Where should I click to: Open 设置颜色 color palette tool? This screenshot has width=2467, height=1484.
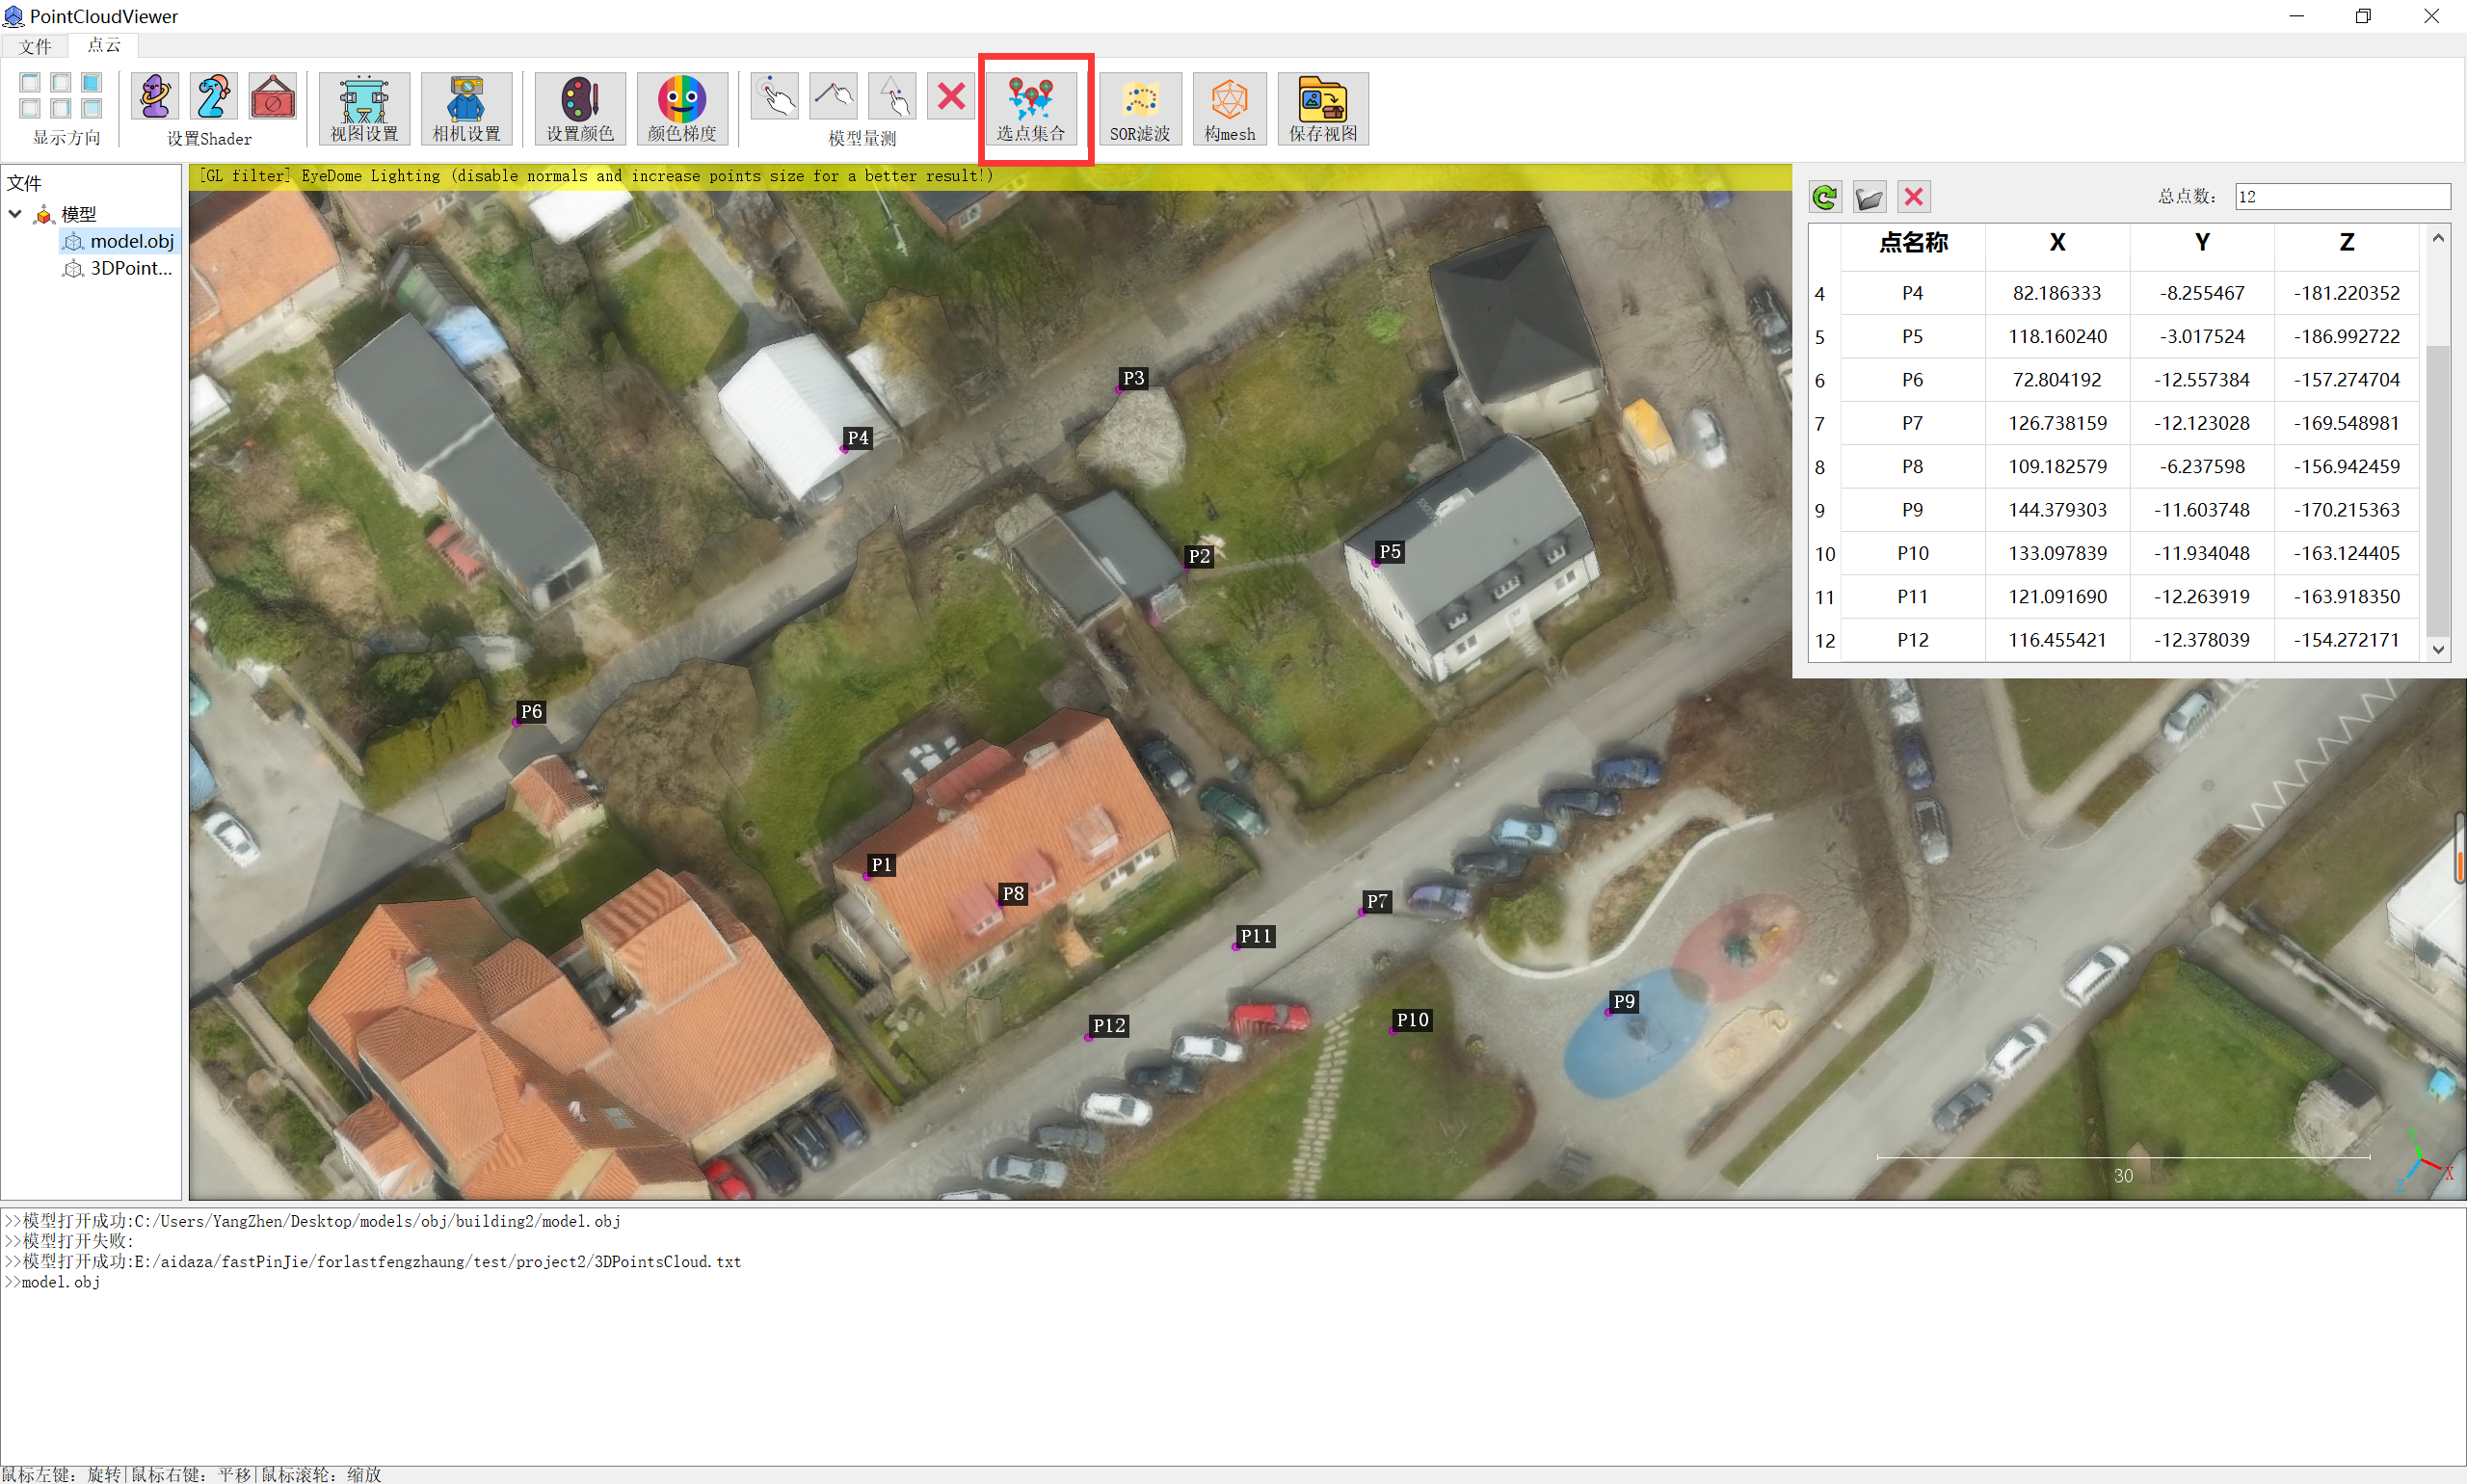coord(580,108)
